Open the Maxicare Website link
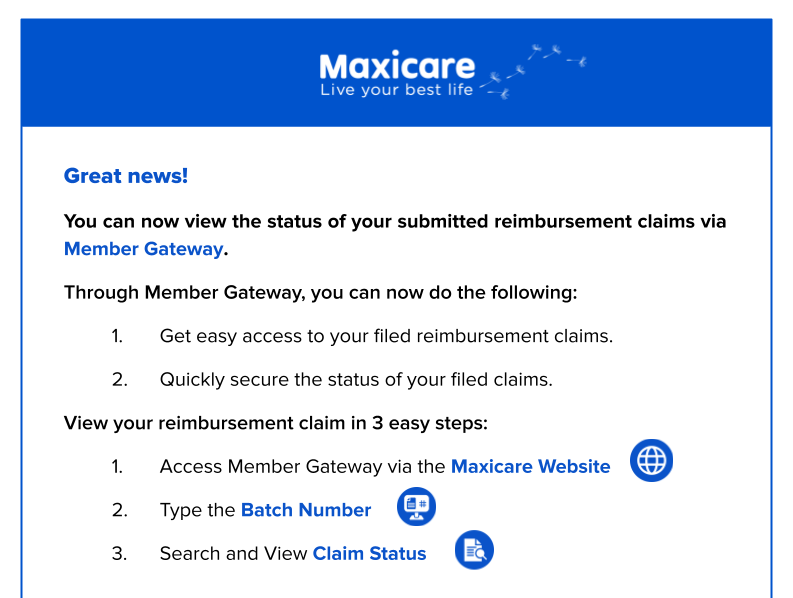This screenshot has width=793, height=598. (x=531, y=466)
